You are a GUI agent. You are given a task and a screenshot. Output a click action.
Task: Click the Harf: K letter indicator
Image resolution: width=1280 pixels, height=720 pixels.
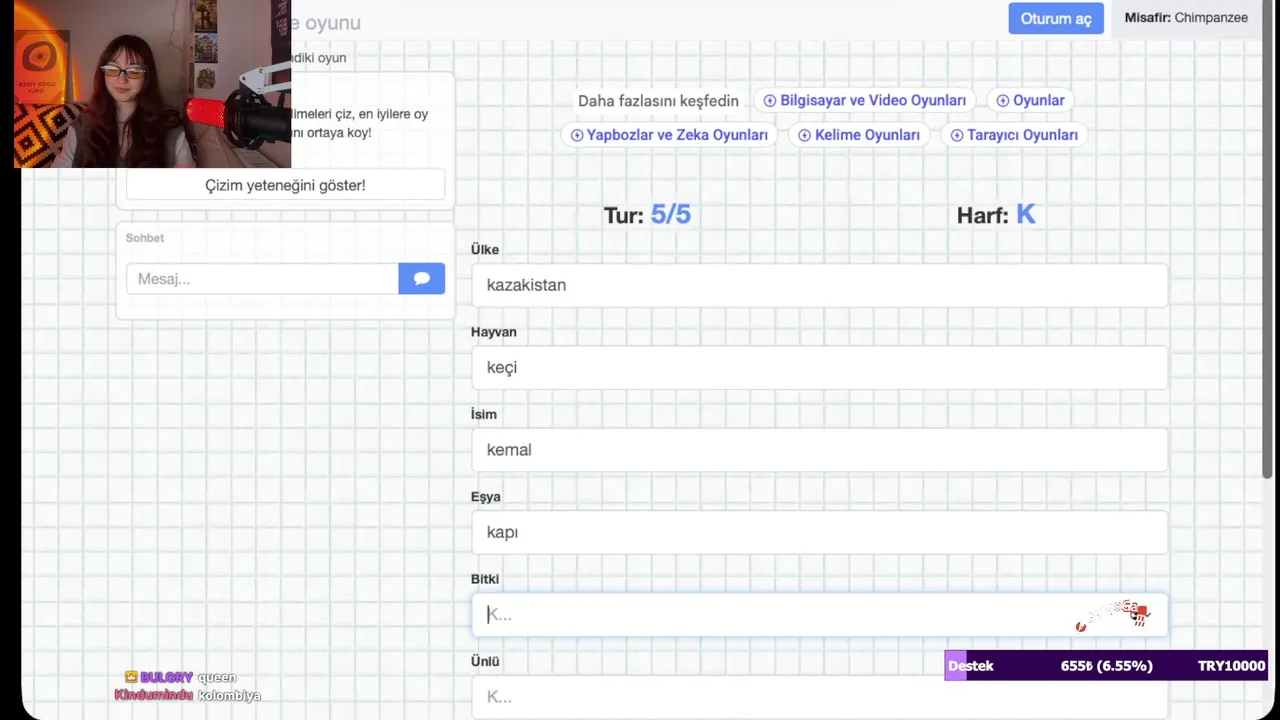tap(996, 214)
